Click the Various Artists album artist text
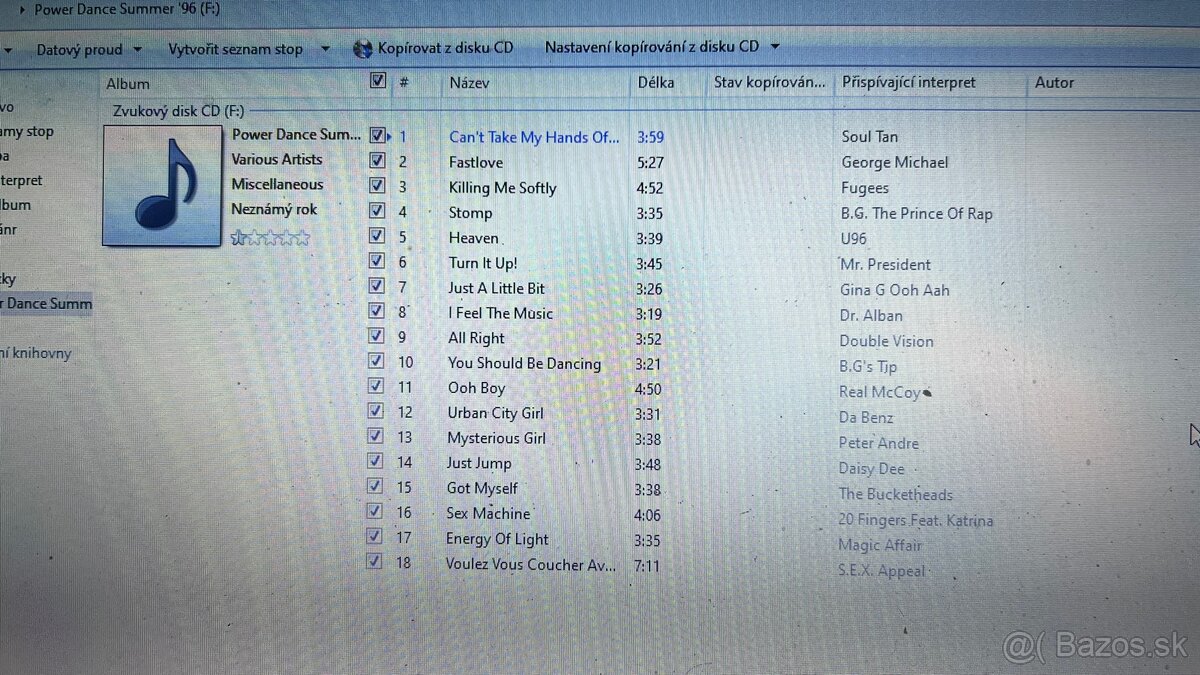Screen dimensions: 1200x675 pos(277,159)
